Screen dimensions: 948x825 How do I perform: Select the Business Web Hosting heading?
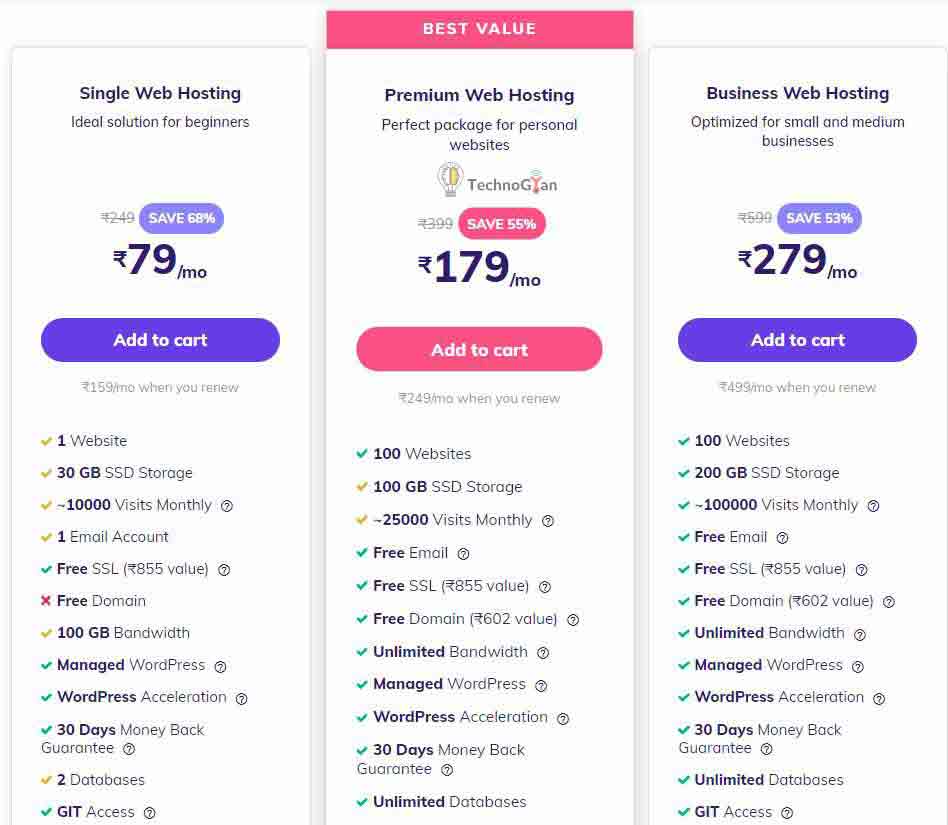coord(797,93)
